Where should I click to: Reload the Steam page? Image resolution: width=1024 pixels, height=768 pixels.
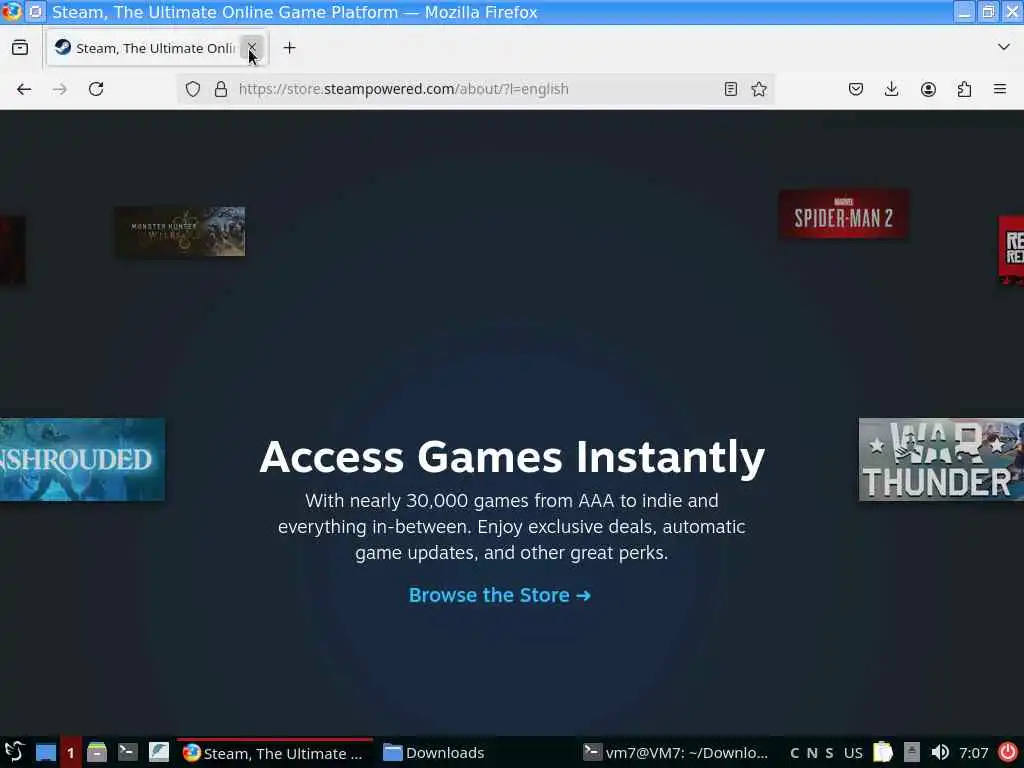click(96, 89)
